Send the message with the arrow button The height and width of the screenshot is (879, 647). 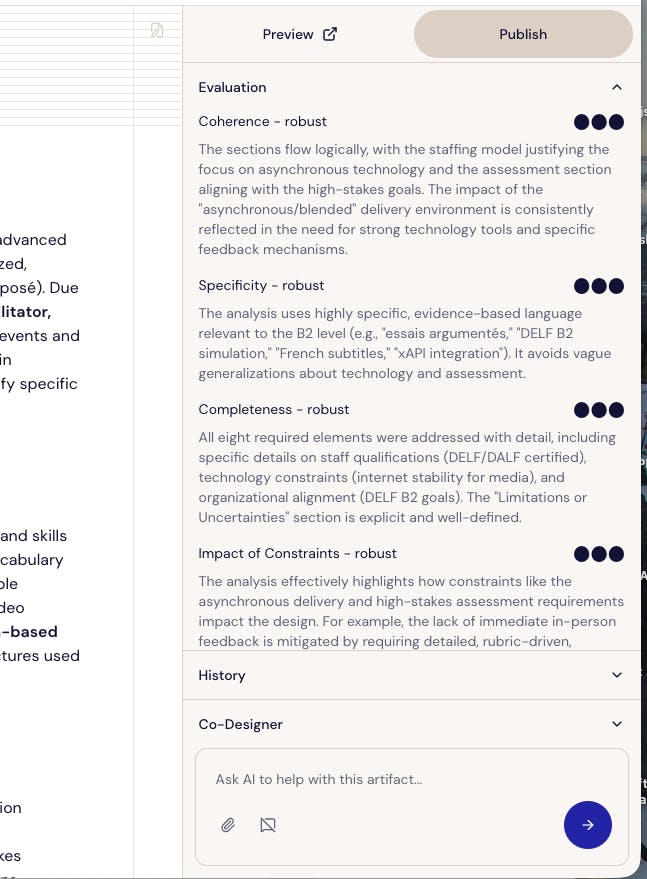(x=588, y=825)
